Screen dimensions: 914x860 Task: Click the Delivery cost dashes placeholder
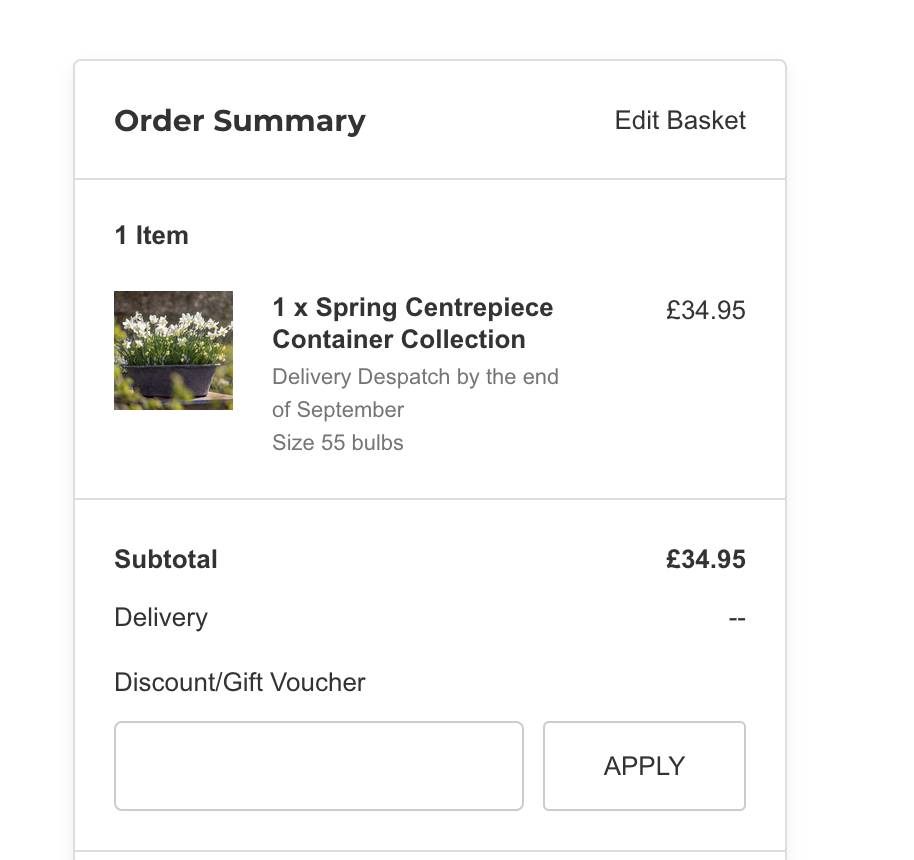pos(737,618)
